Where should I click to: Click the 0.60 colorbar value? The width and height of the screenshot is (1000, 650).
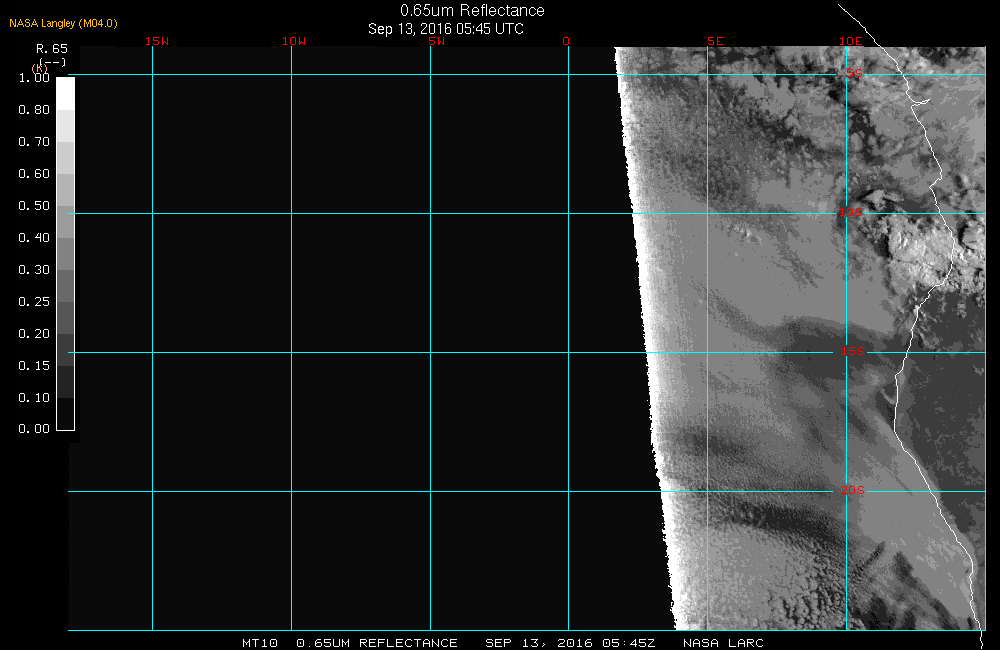tap(34, 174)
